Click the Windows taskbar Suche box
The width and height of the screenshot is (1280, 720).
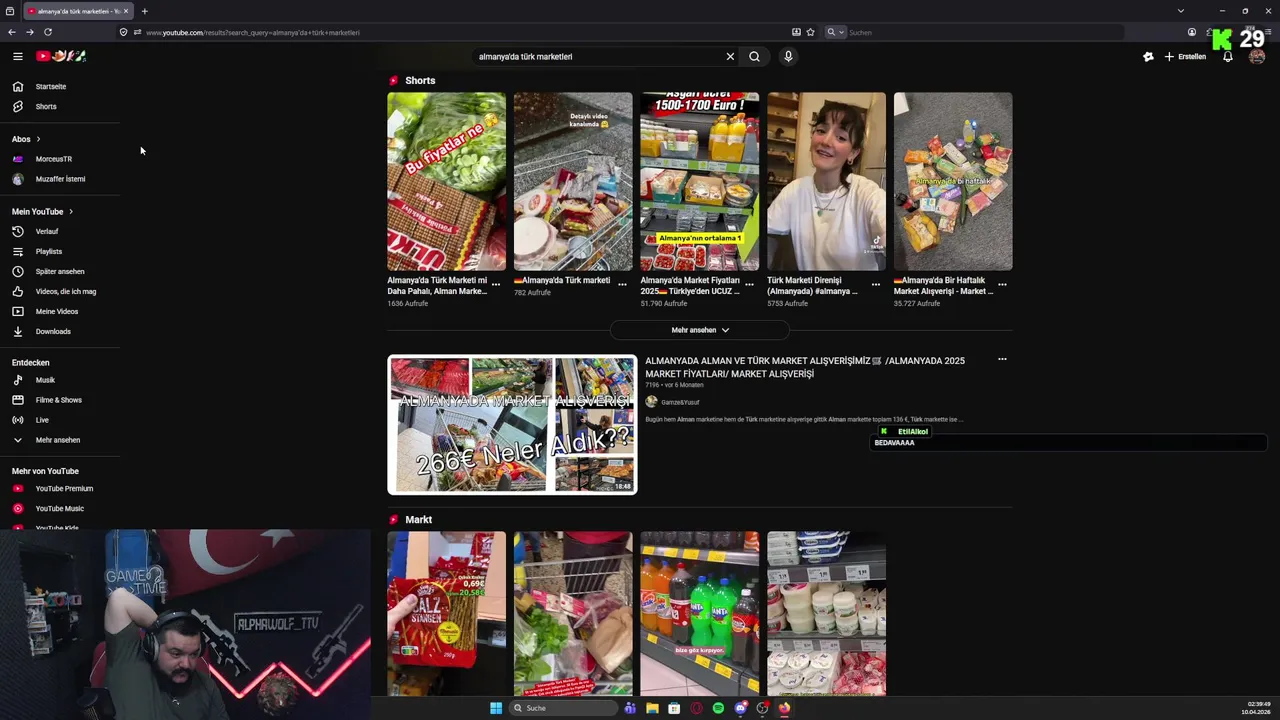[563, 708]
